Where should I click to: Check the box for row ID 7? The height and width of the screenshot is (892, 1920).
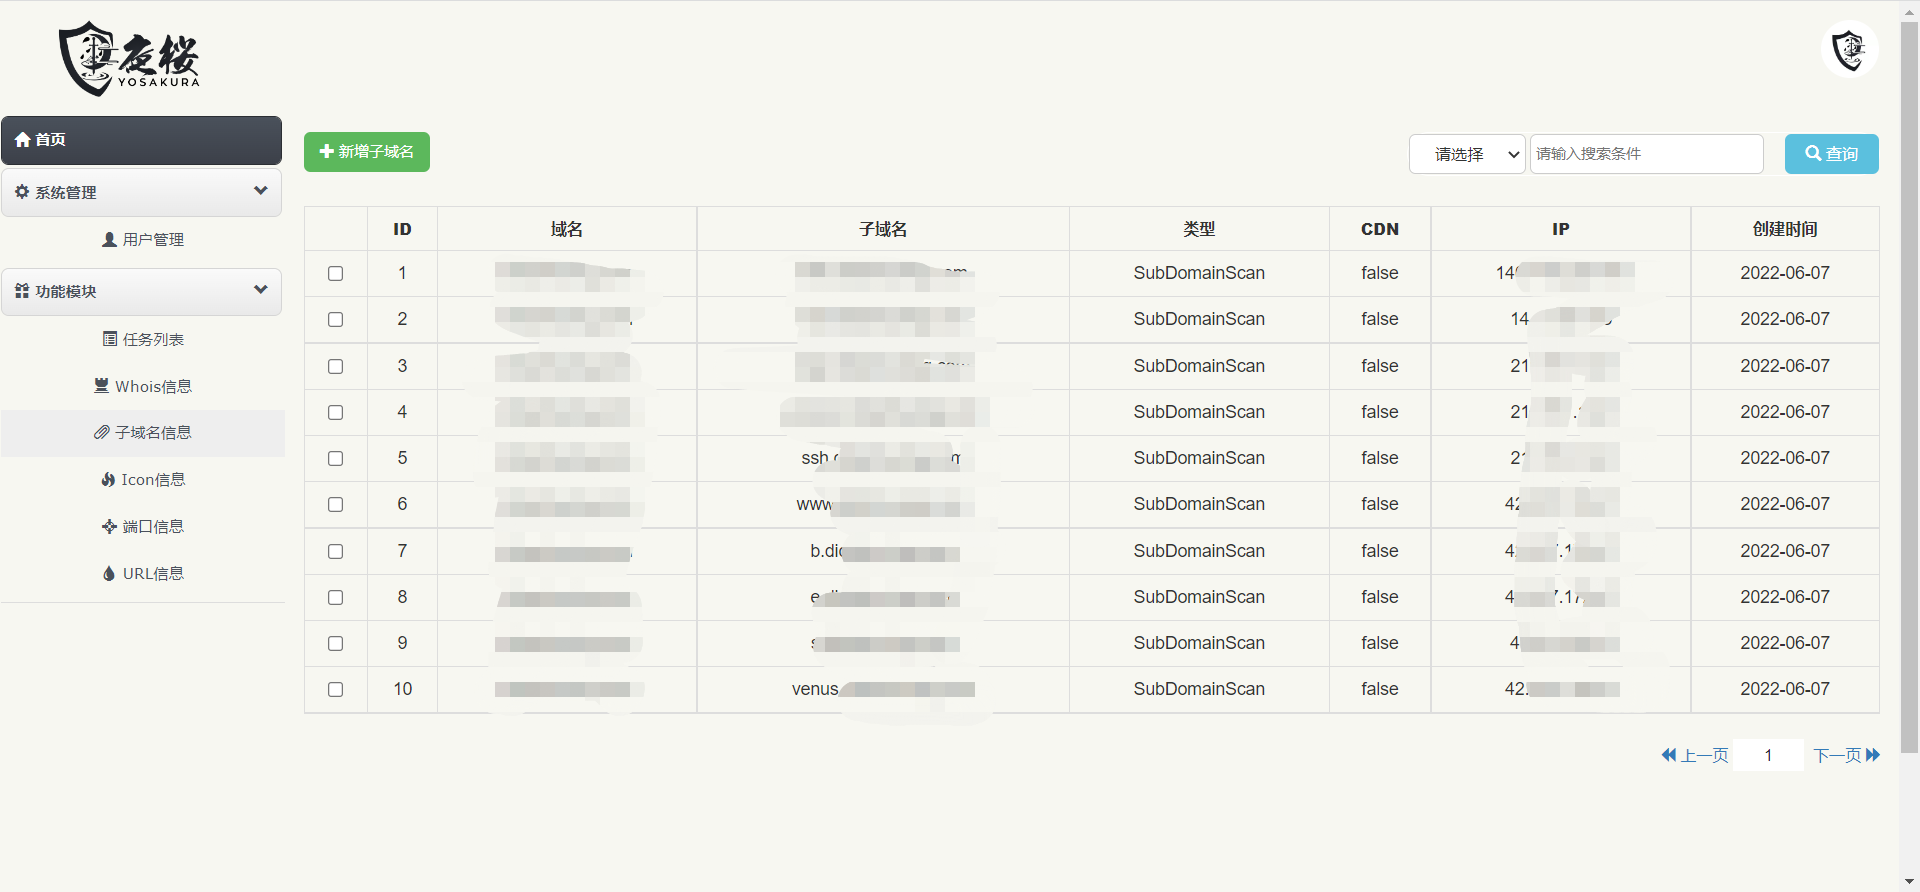336,551
